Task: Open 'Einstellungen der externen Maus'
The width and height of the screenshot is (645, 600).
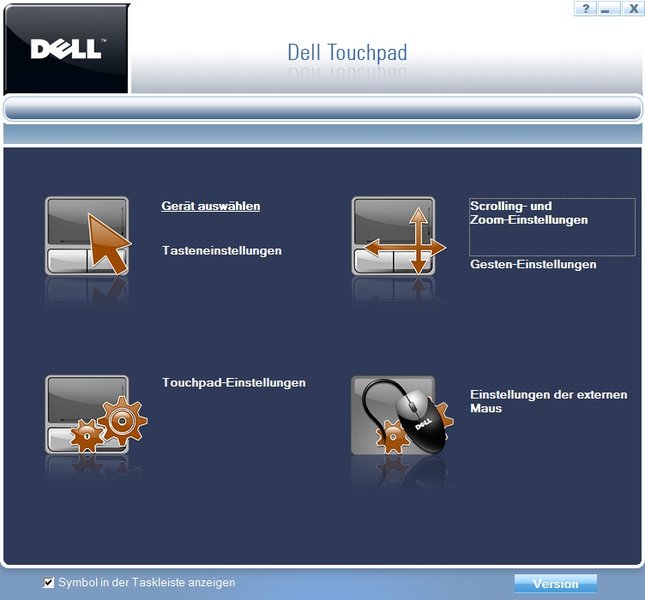Action: coord(549,401)
